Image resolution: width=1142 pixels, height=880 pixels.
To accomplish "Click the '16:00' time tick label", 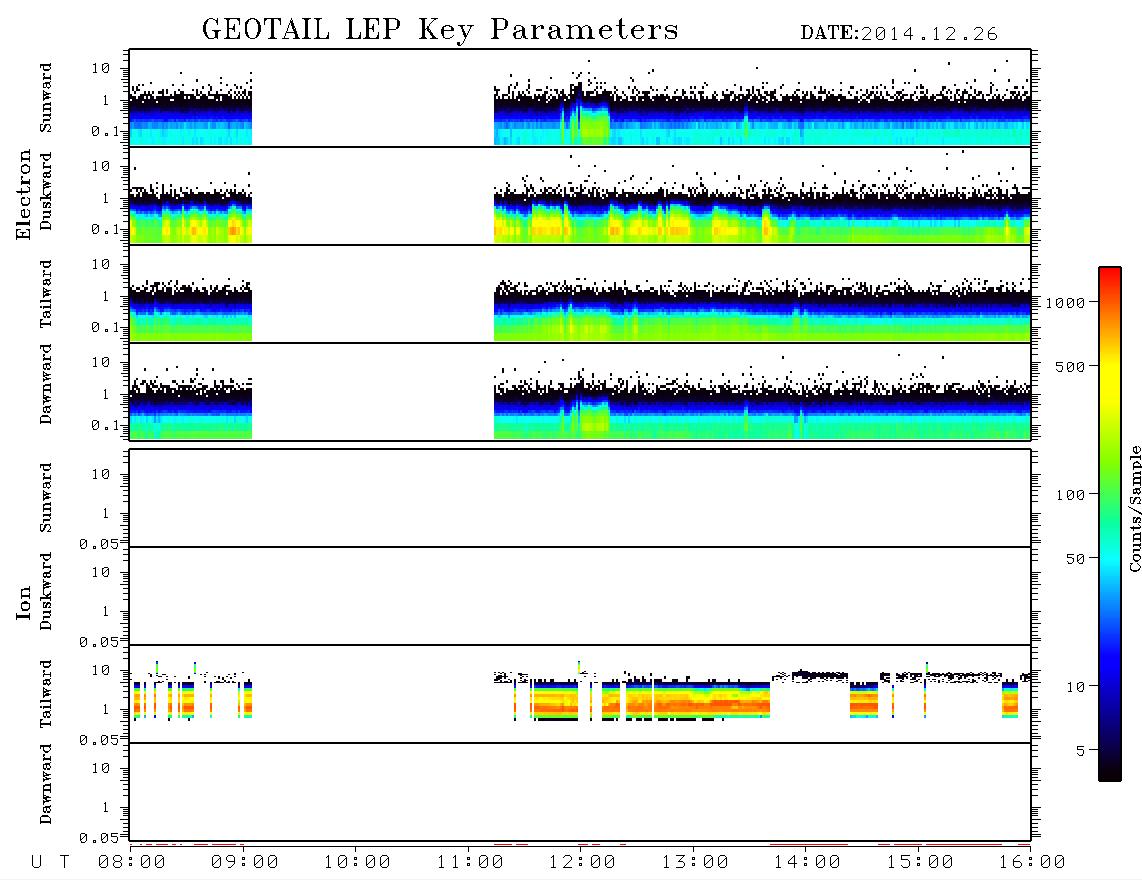I will click(x=1032, y=863).
